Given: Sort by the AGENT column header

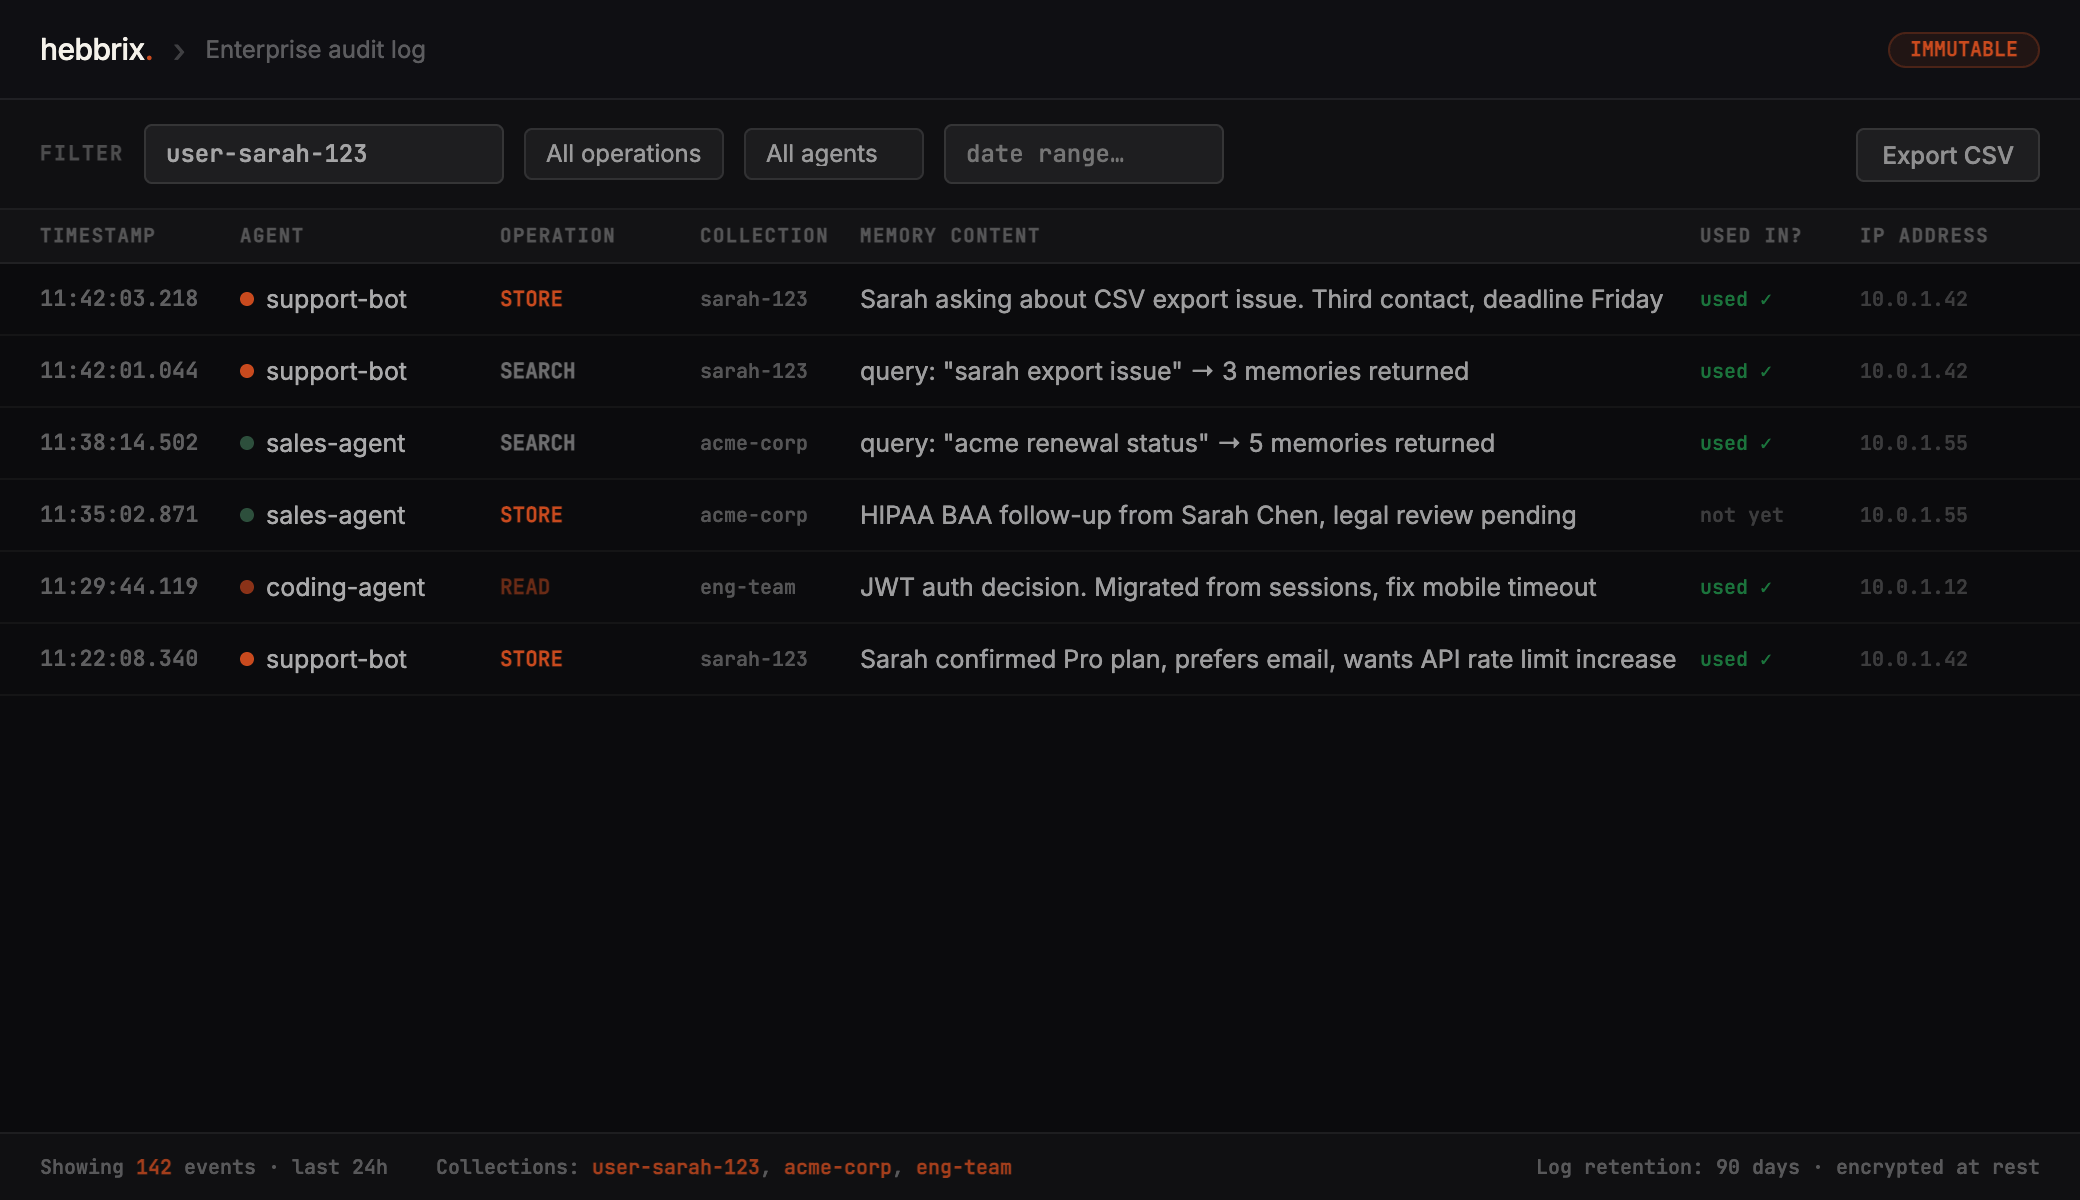Looking at the screenshot, I should pos(271,236).
